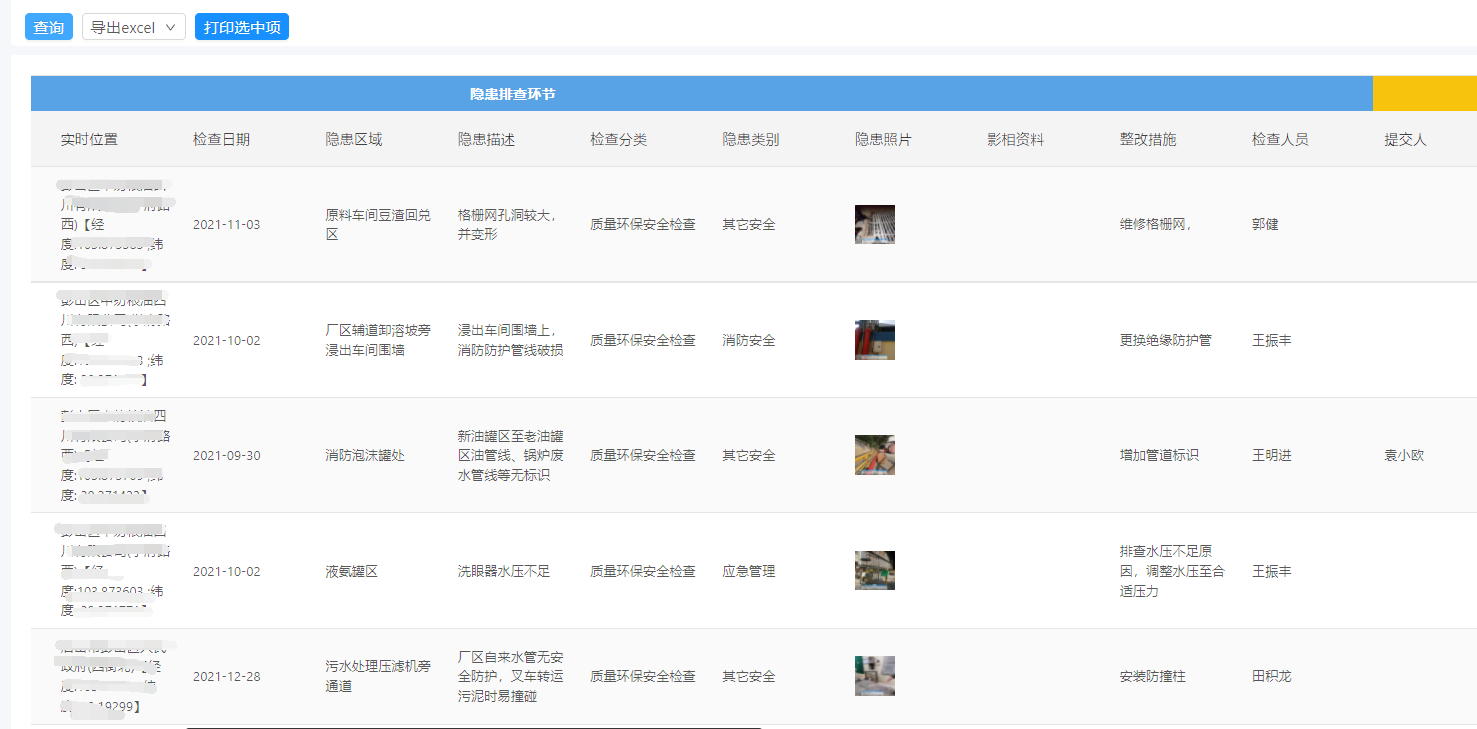The image size is (1477, 729).
Task: Click the photo in the 液氨罐区 row
Action: click(x=874, y=570)
